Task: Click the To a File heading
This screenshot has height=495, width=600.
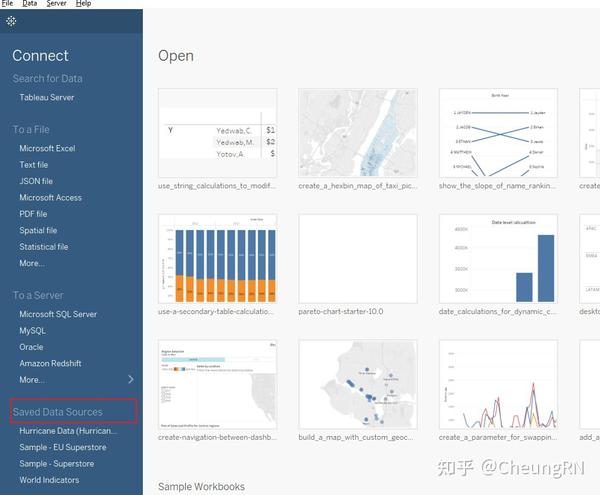Action: point(31,129)
